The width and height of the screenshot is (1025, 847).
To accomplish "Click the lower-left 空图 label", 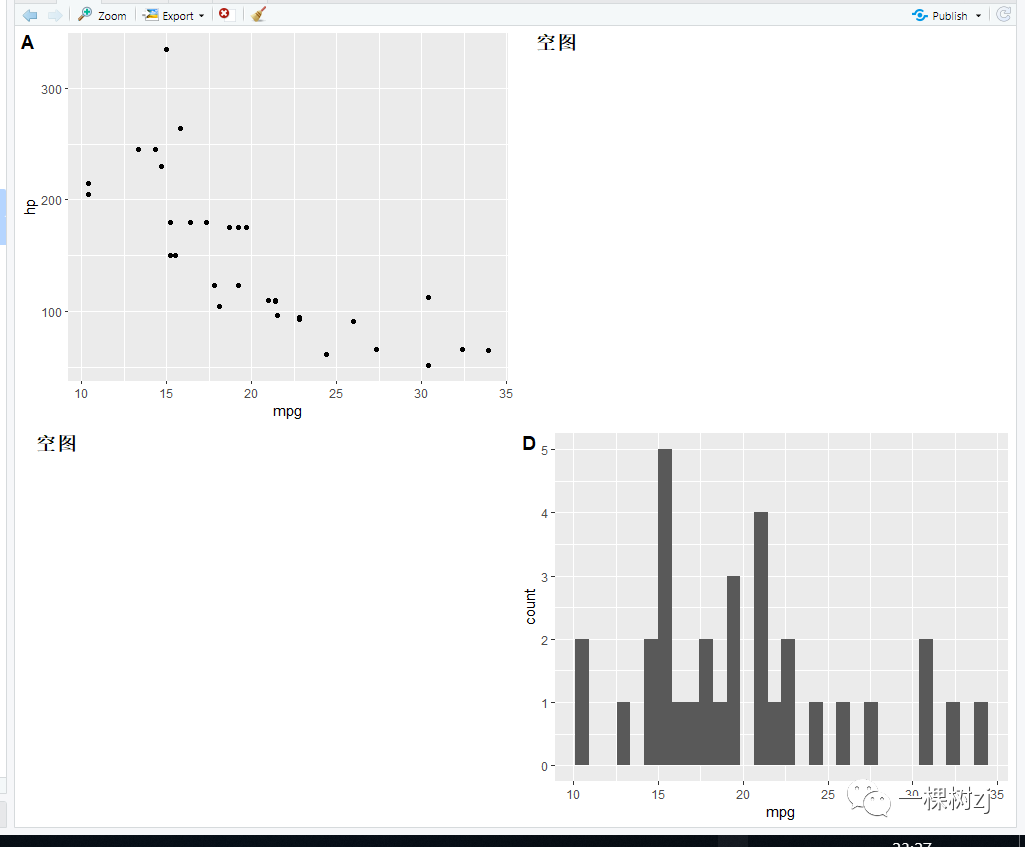I will click(57, 444).
